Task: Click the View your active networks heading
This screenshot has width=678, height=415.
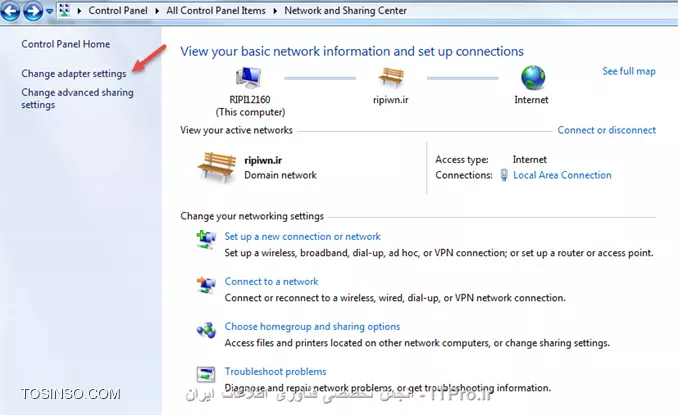Action: pyautogui.click(x=237, y=130)
